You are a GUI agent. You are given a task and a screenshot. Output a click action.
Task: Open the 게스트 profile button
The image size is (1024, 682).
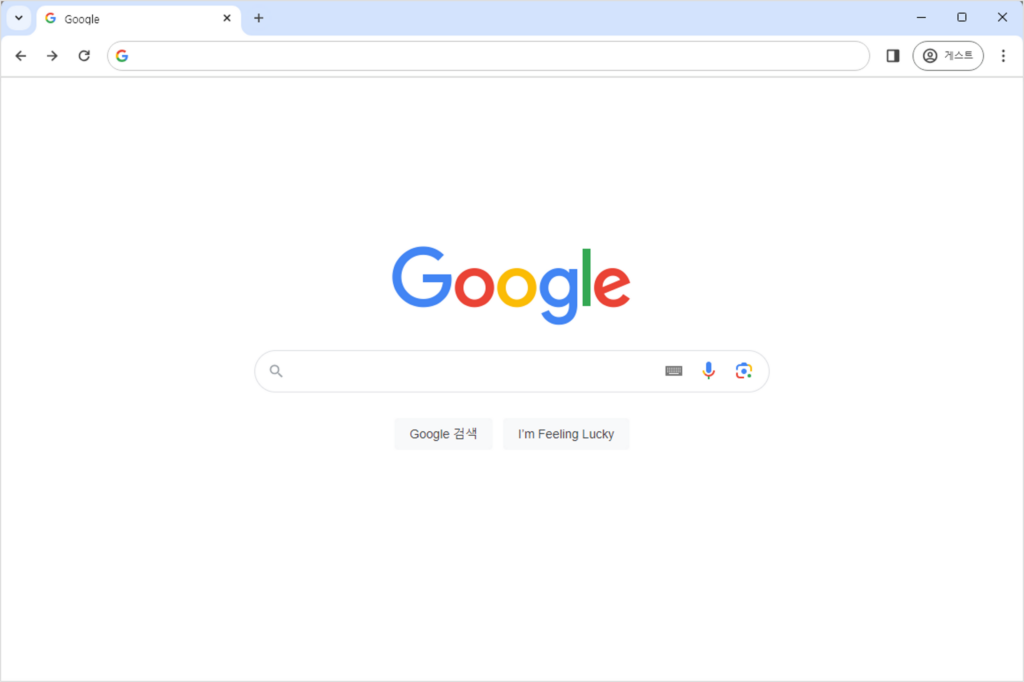(948, 56)
